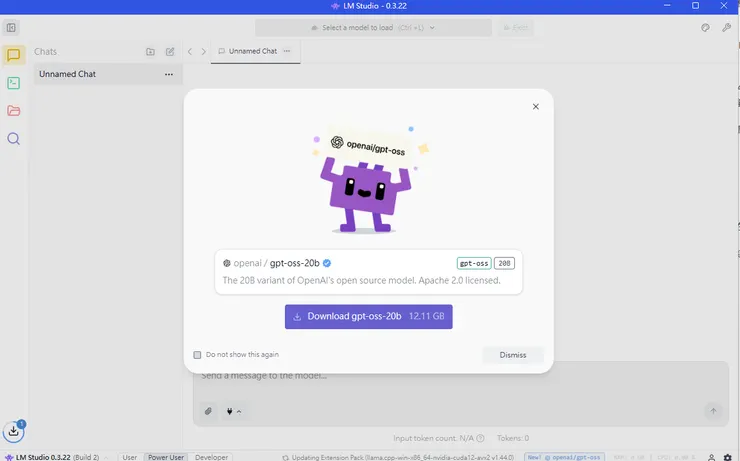
Task: Click the Eject button
Action: 516,28
